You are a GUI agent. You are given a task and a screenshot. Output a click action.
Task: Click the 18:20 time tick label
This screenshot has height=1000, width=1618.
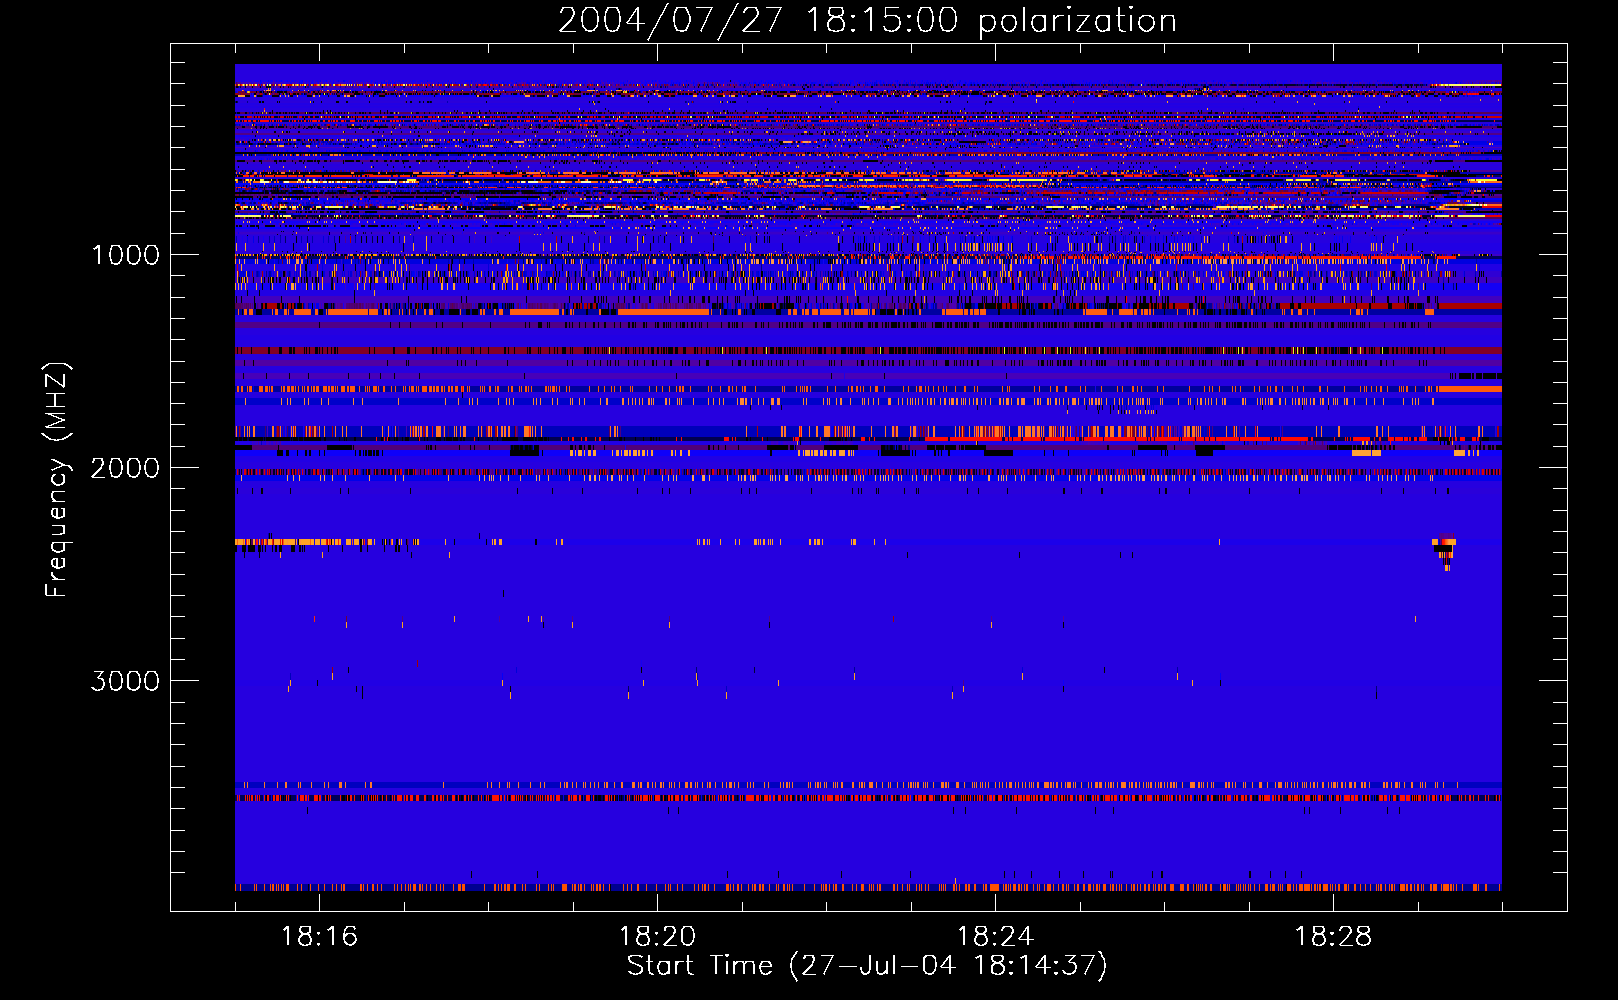(657, 936)
